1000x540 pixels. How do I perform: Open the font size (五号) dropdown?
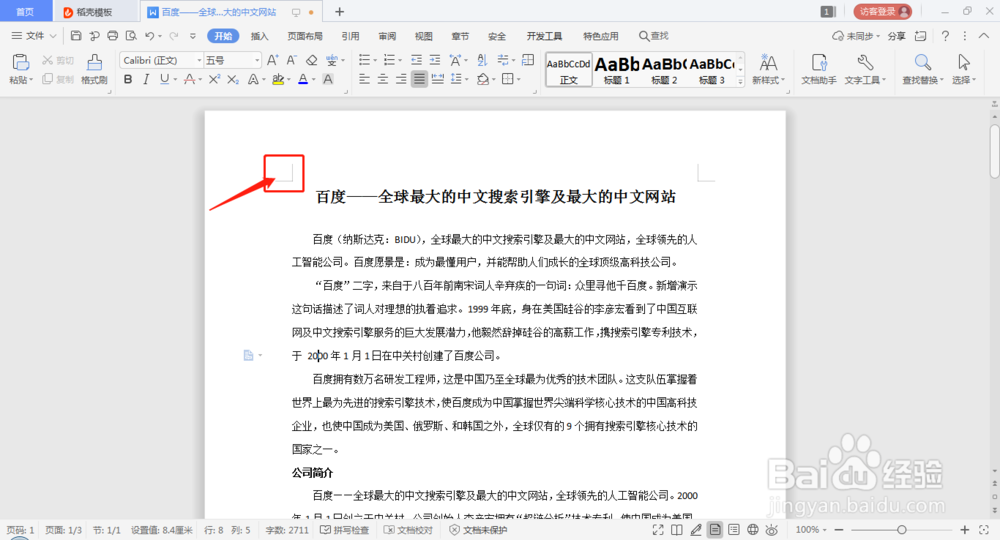click(x=257, y=60)
